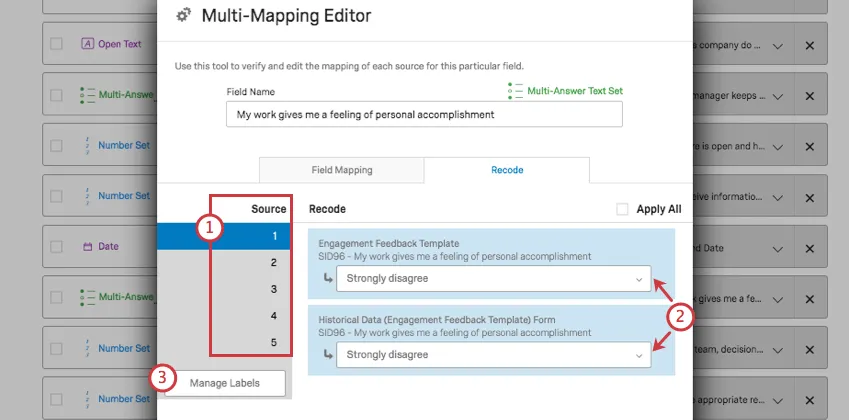The image size is (849, 420).
Task: Switch to the Field Mapping tab
Action: pyautogui.click(x=341, y=170)
